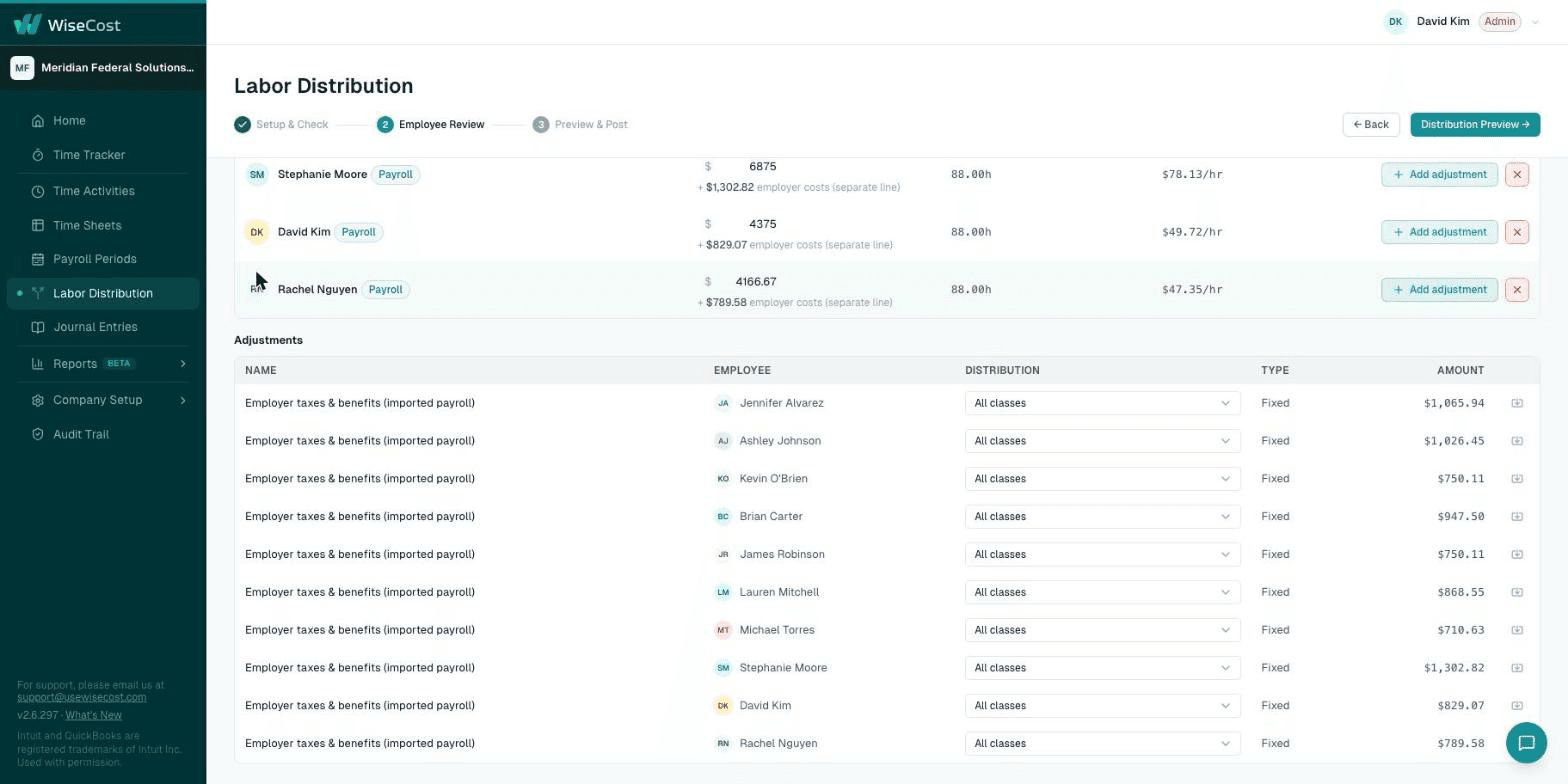This screenshot has width=1568, height=784.
Task: Open distribution dropdown for Jennifer Alvarez
Action: click(x=1103, y=403)
